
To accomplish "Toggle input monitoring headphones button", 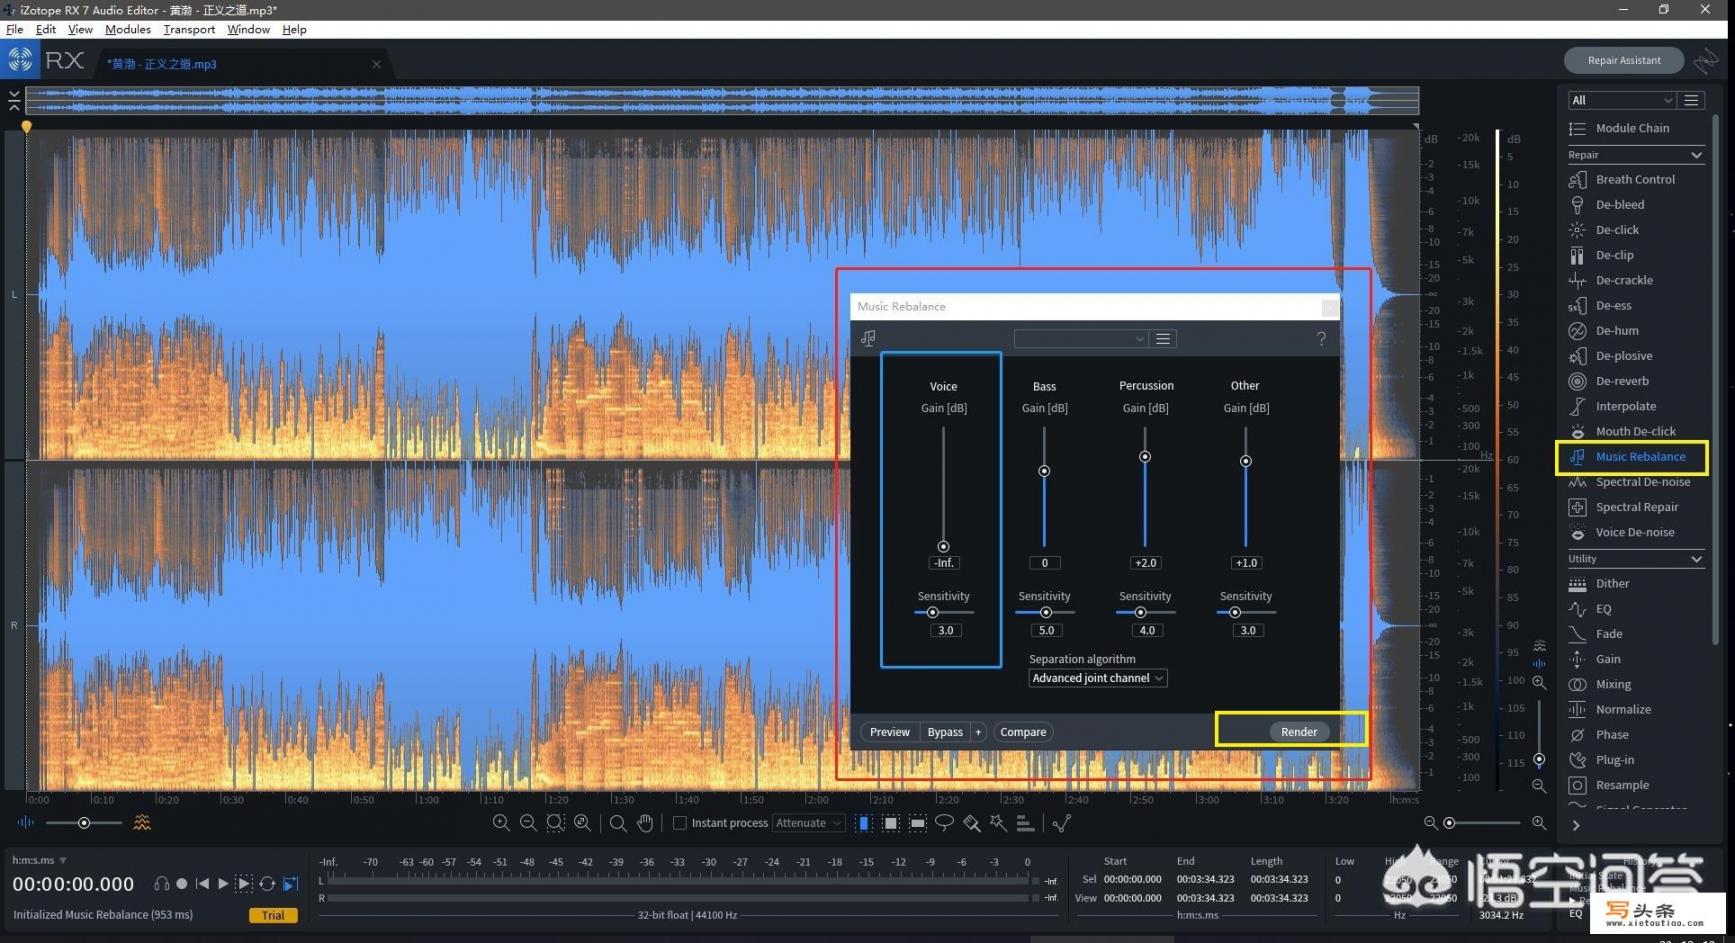I will 161,884.
